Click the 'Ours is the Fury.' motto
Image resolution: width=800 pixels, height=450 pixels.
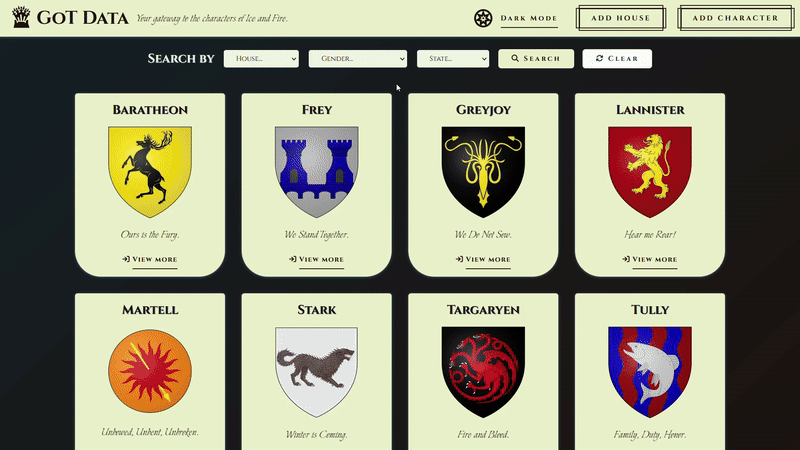150,235
